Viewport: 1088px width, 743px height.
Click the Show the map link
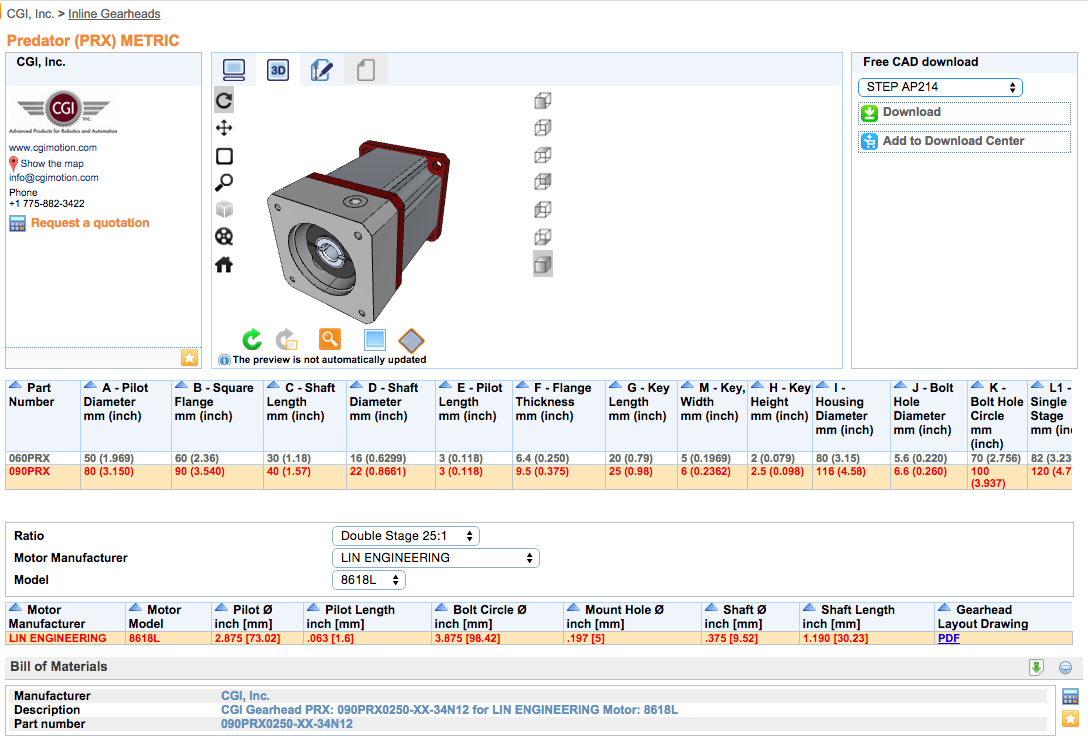click(52, 164)
